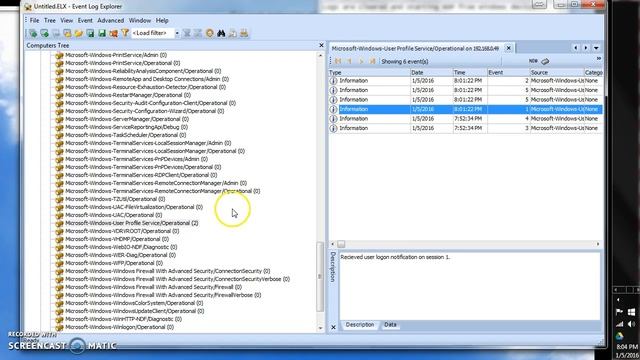Click the event list horizontal scrollbar thumb

pos(341,244)
